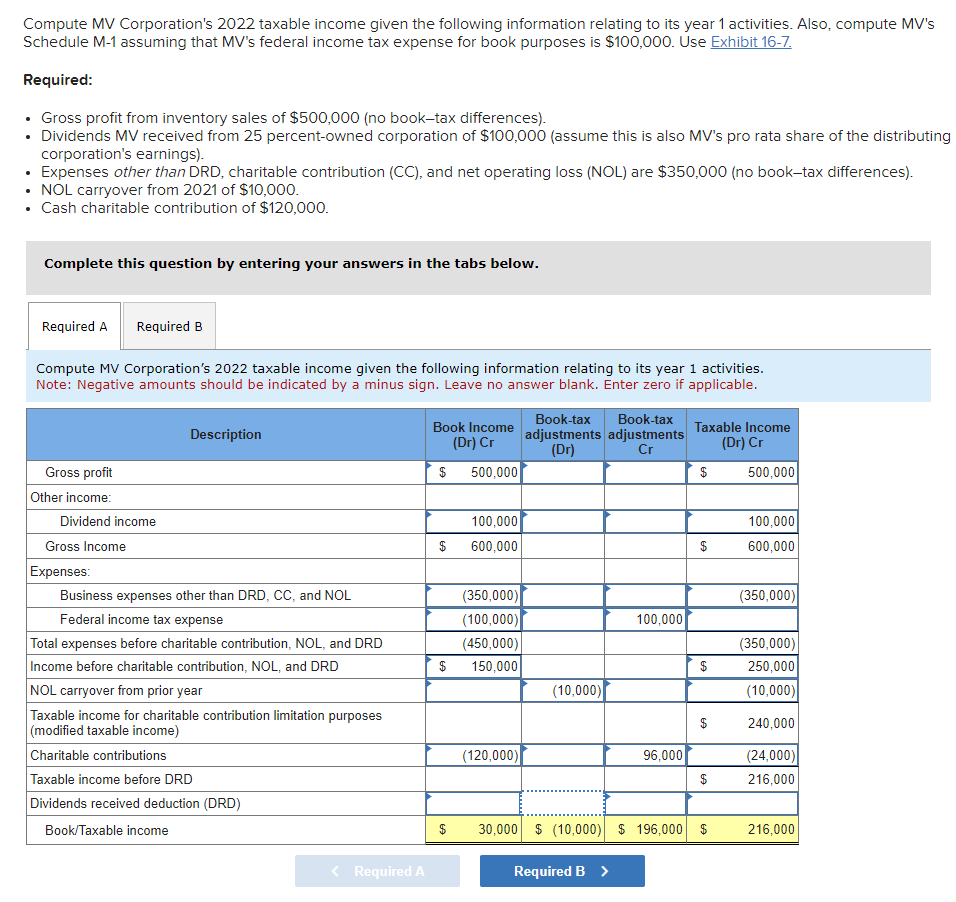Click Federal income tax expense Cr adjustment cell

(645, 619)
